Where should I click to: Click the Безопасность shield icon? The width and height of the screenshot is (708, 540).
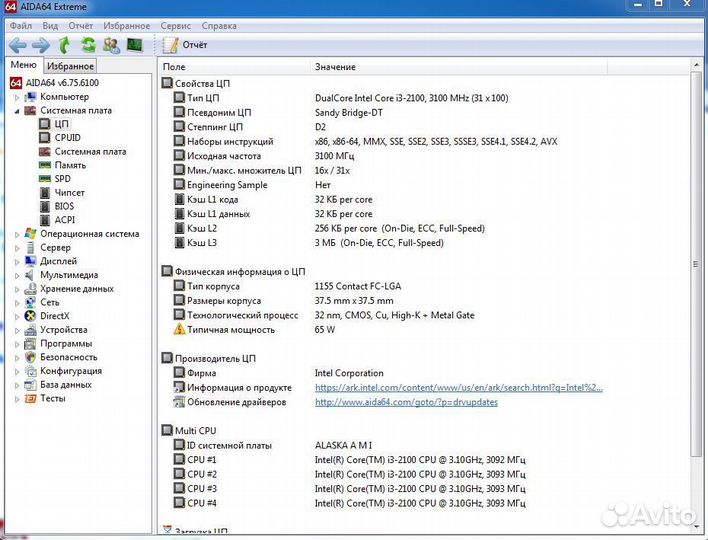(30, 357)
